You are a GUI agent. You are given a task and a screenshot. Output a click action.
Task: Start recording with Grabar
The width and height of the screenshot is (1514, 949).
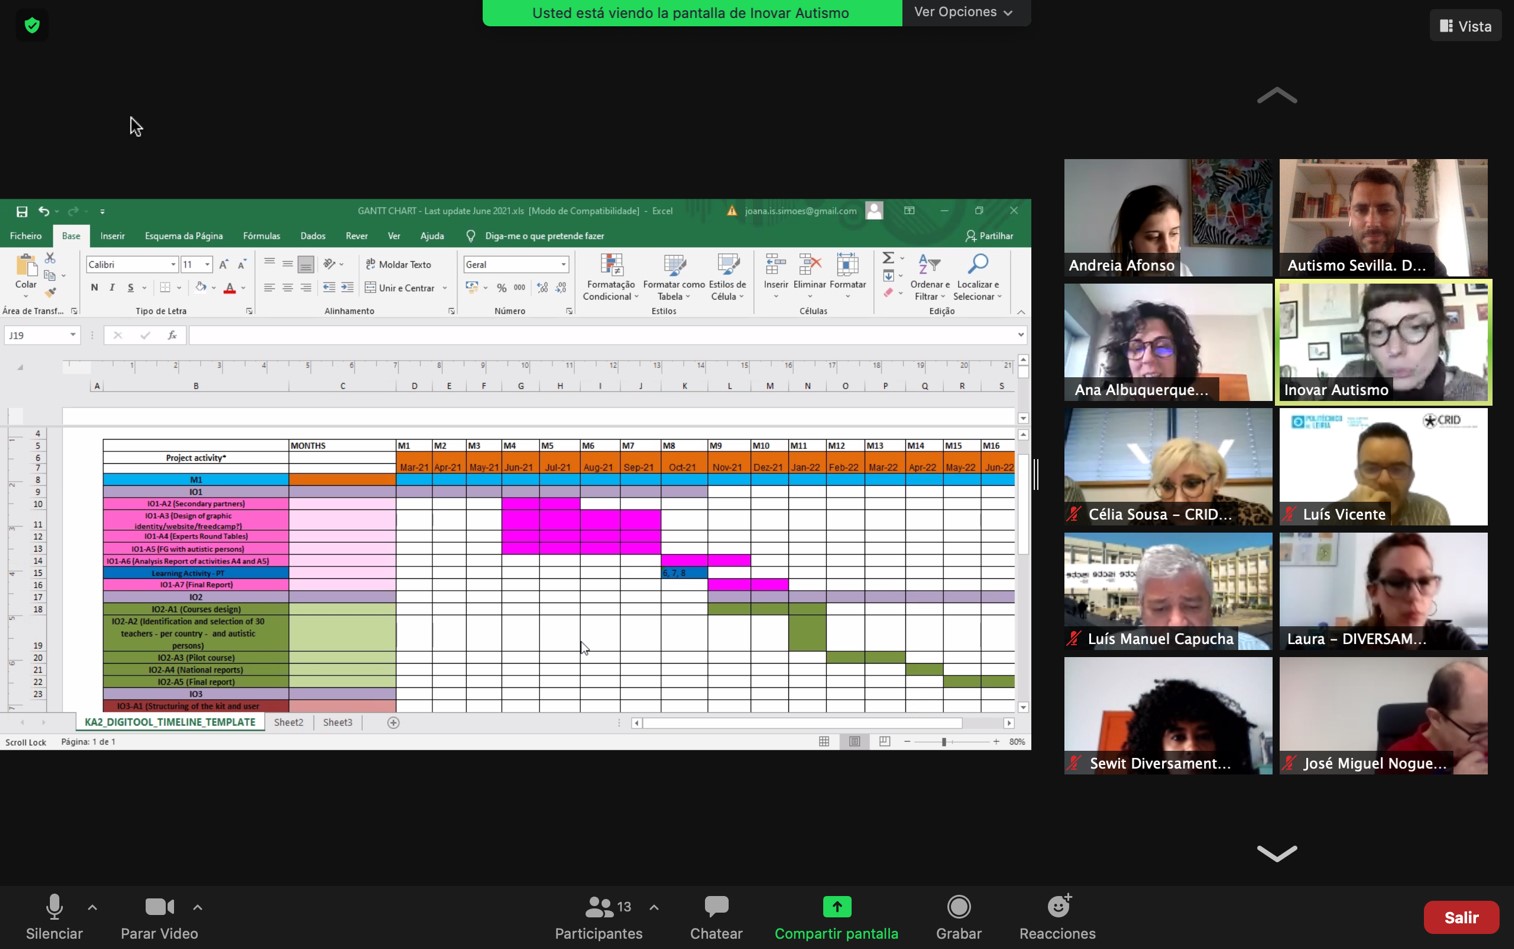pyautogui.click(x=958, y=917)
